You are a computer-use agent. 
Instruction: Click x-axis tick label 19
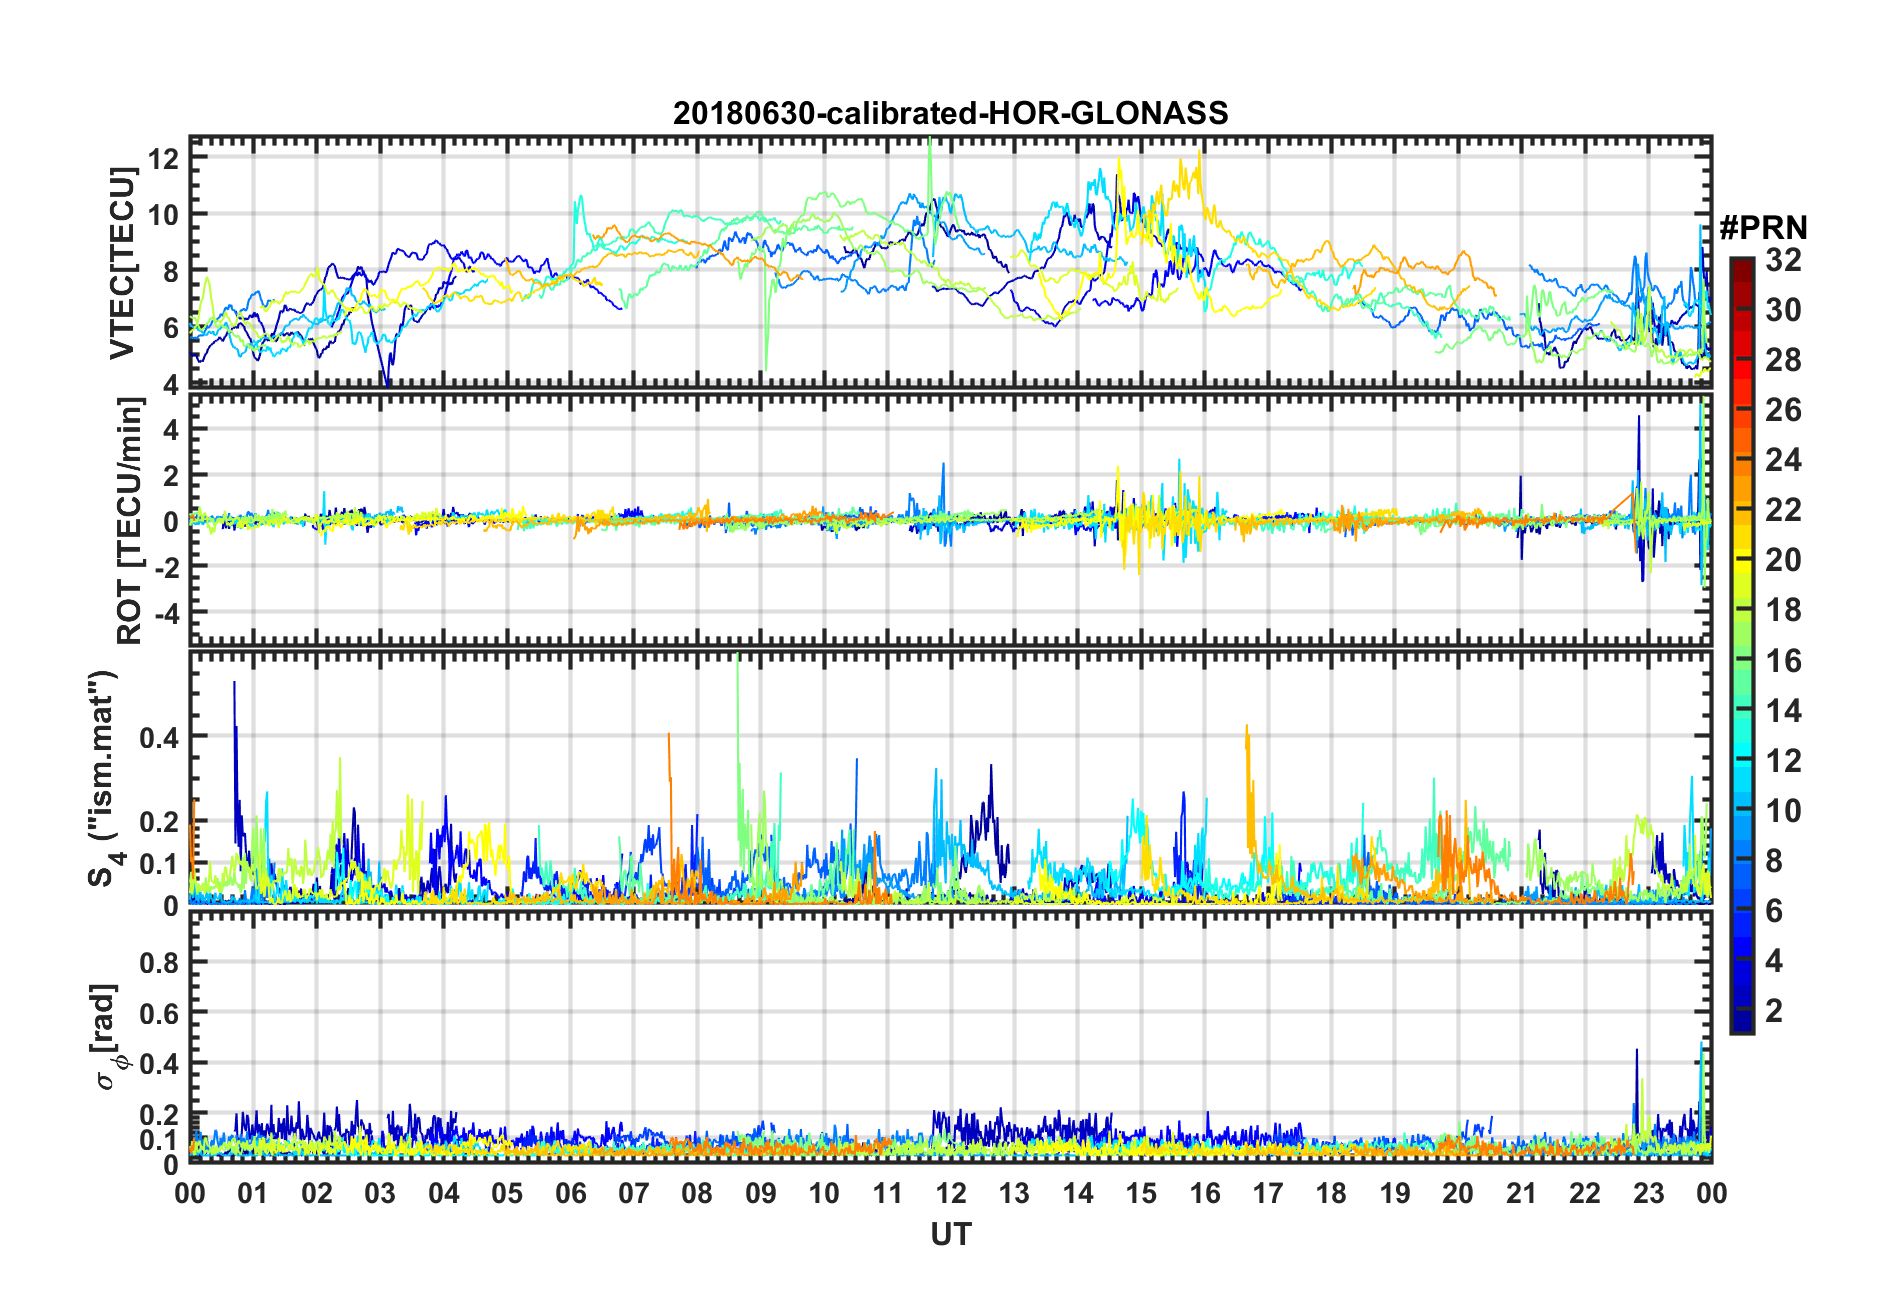point(1395,1193)
